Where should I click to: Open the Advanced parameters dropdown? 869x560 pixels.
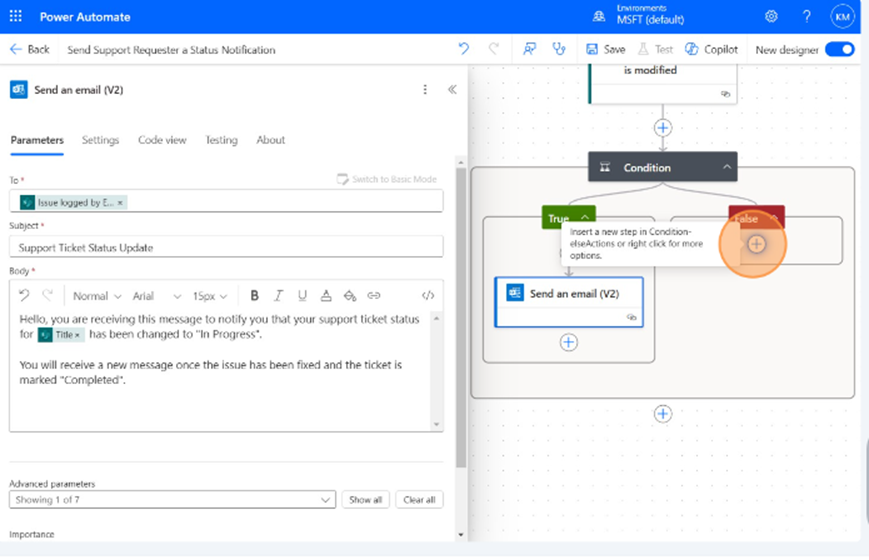click(x=172, y=500)
